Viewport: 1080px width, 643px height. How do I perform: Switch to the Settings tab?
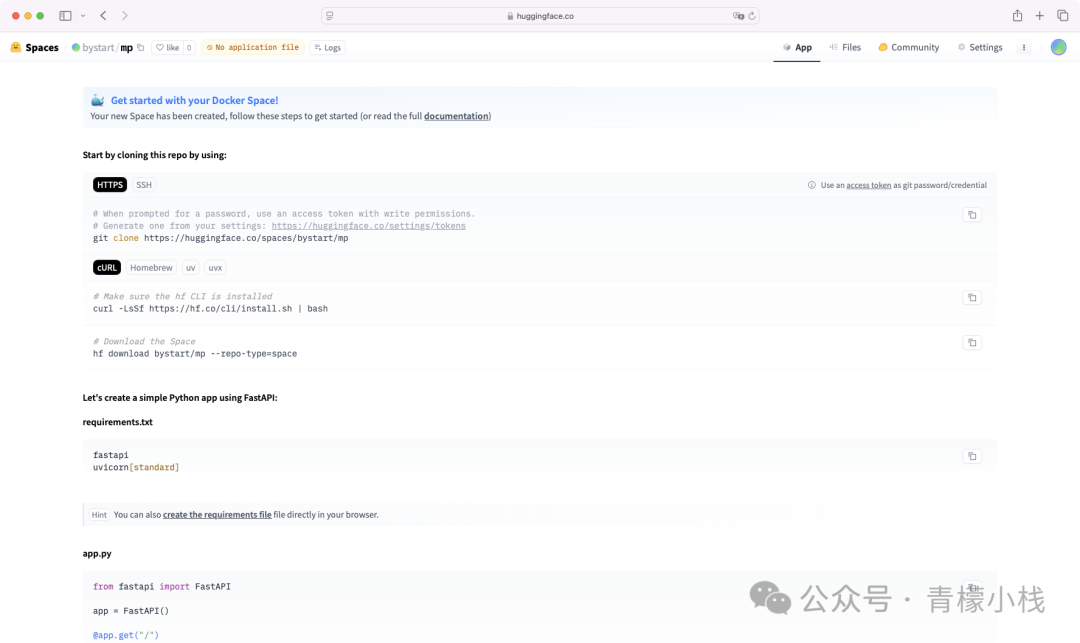(x=979, y=48)
